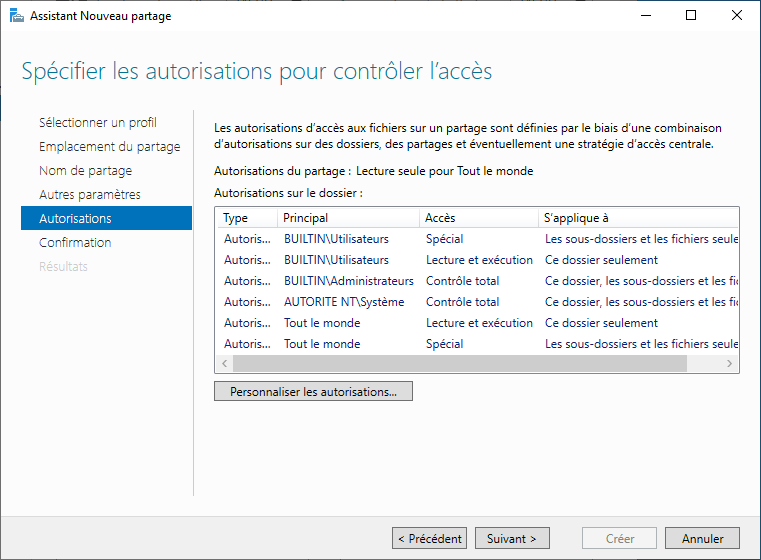The height and width of the screenshot is (560, 761).
Task: Jump to the Confirmation step
Action: pos(75,242)
